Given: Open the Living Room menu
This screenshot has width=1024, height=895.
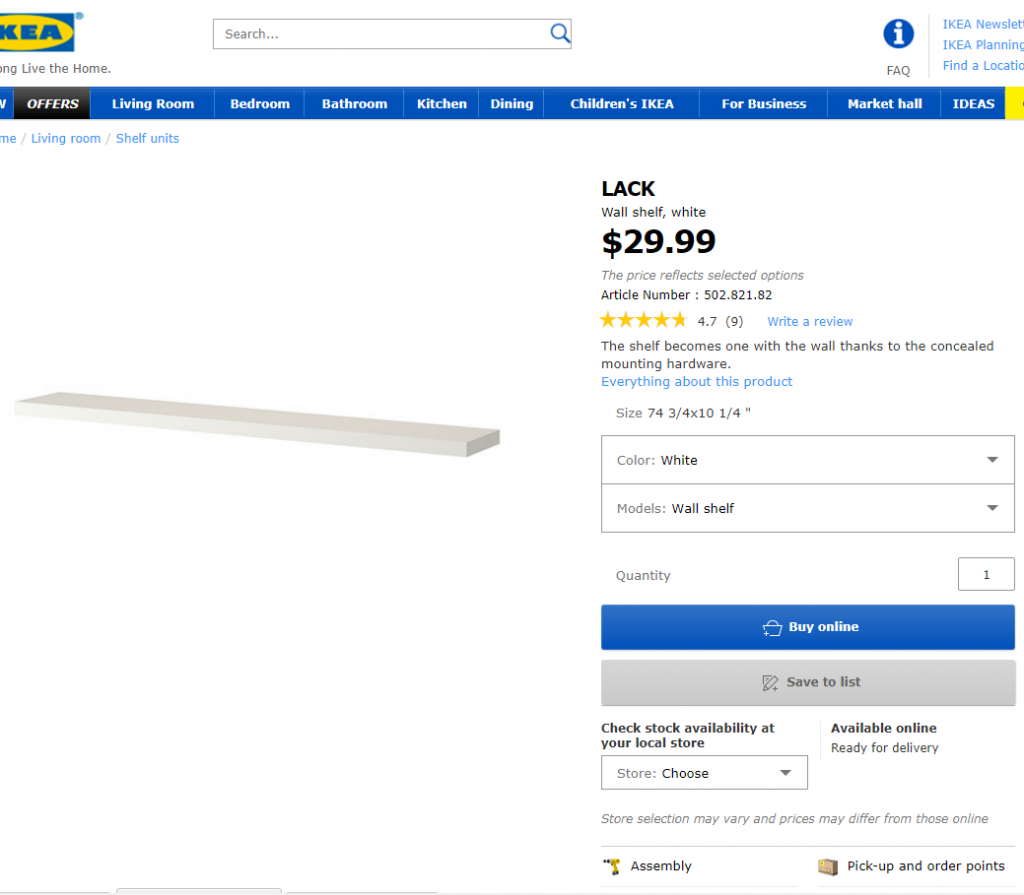Looking at the screenshot, I should click(x=153, y=104).
